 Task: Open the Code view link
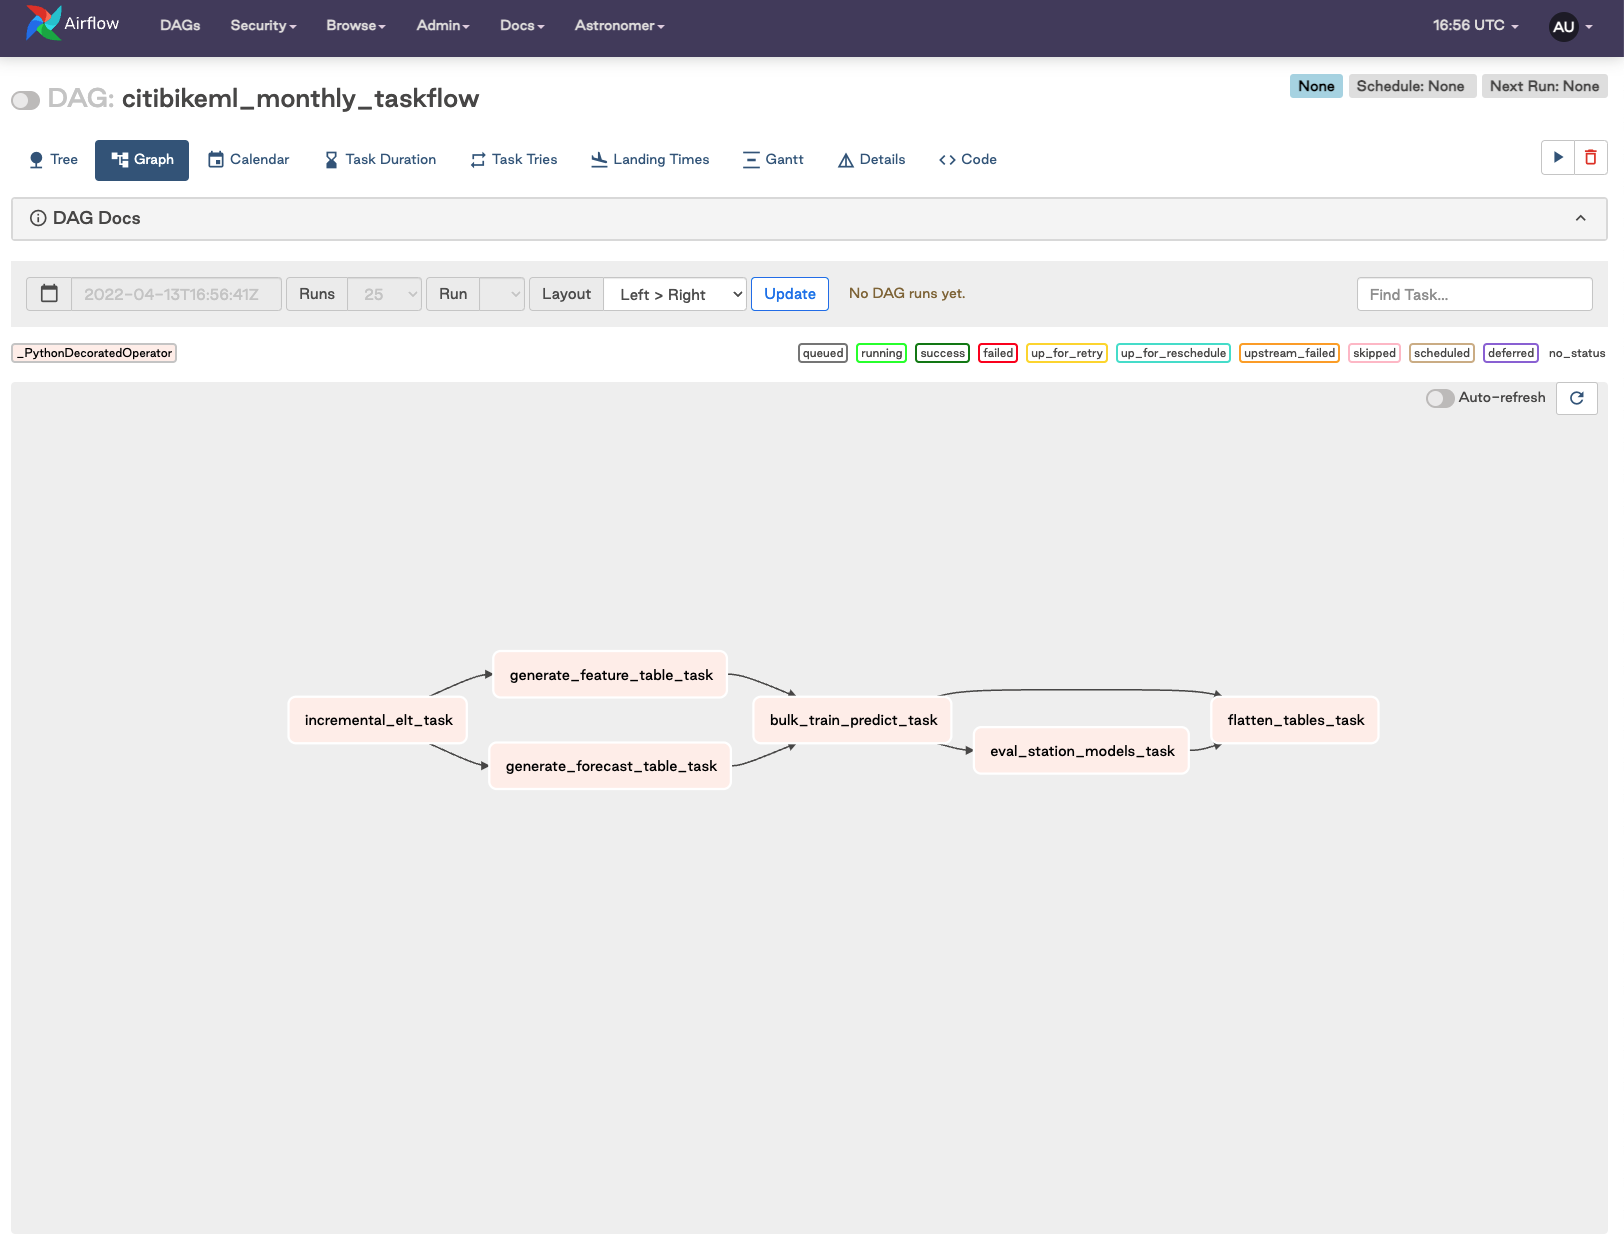pyautogui.click(x=968, y=160)
